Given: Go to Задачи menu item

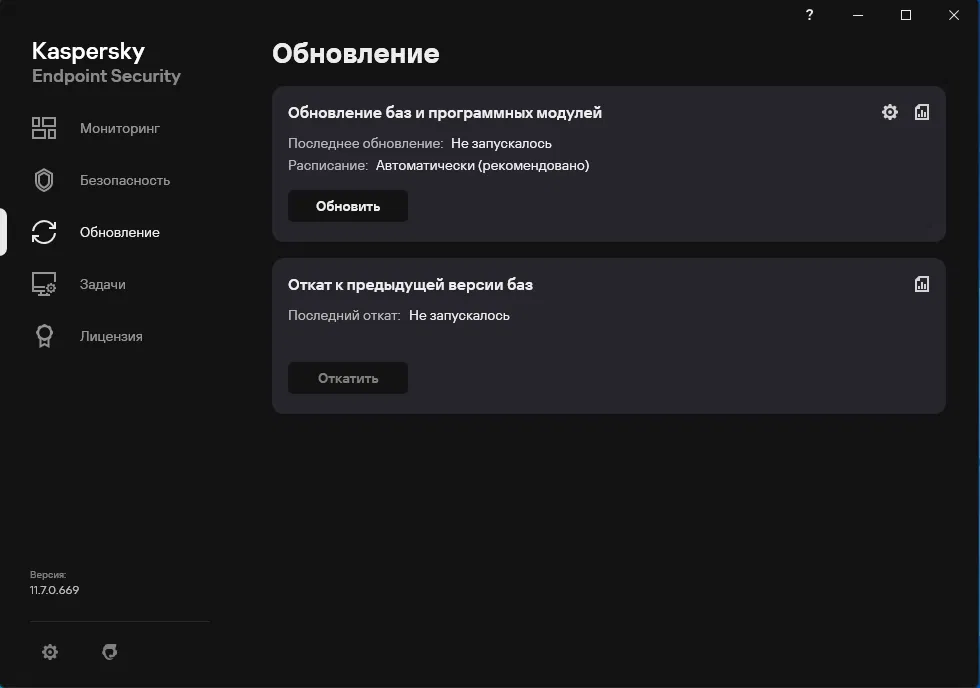Looking at the screenshot, I should tap(102, 284).
